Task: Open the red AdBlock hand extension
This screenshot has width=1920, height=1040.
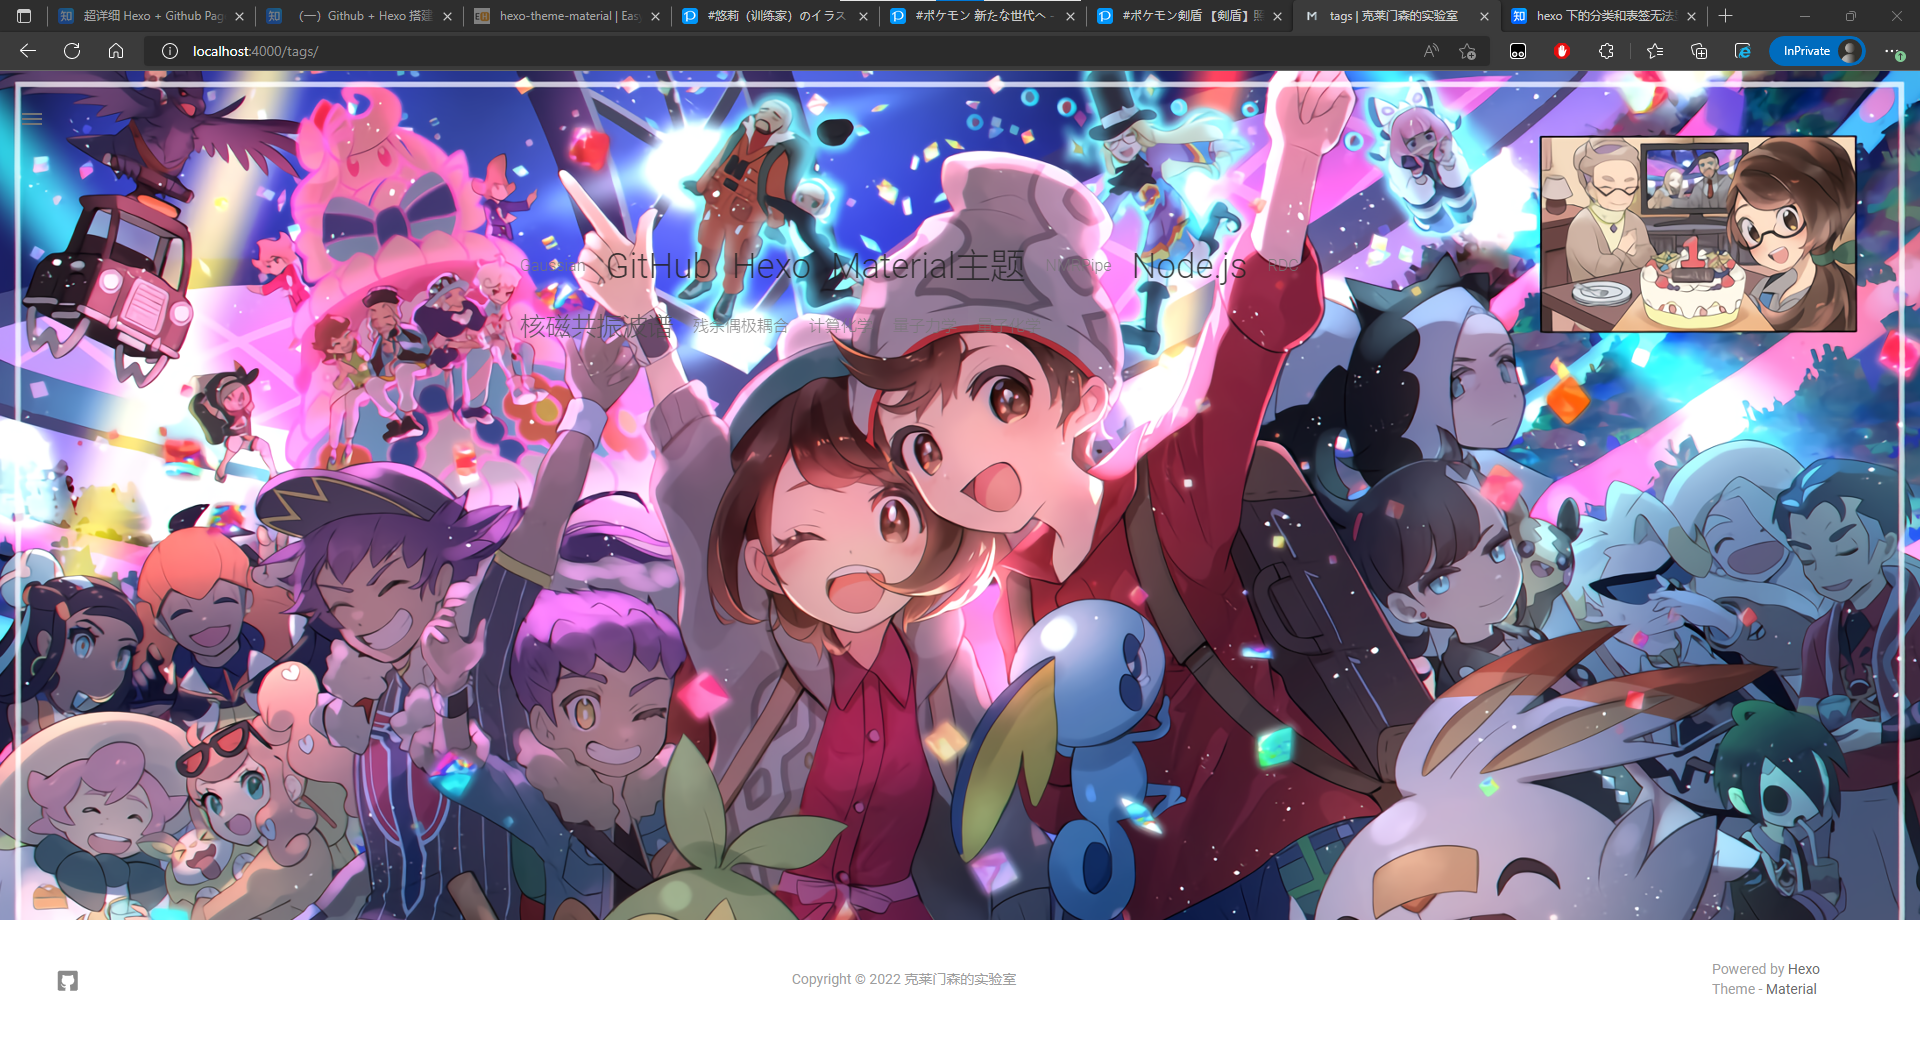Action: (1562, 51)
